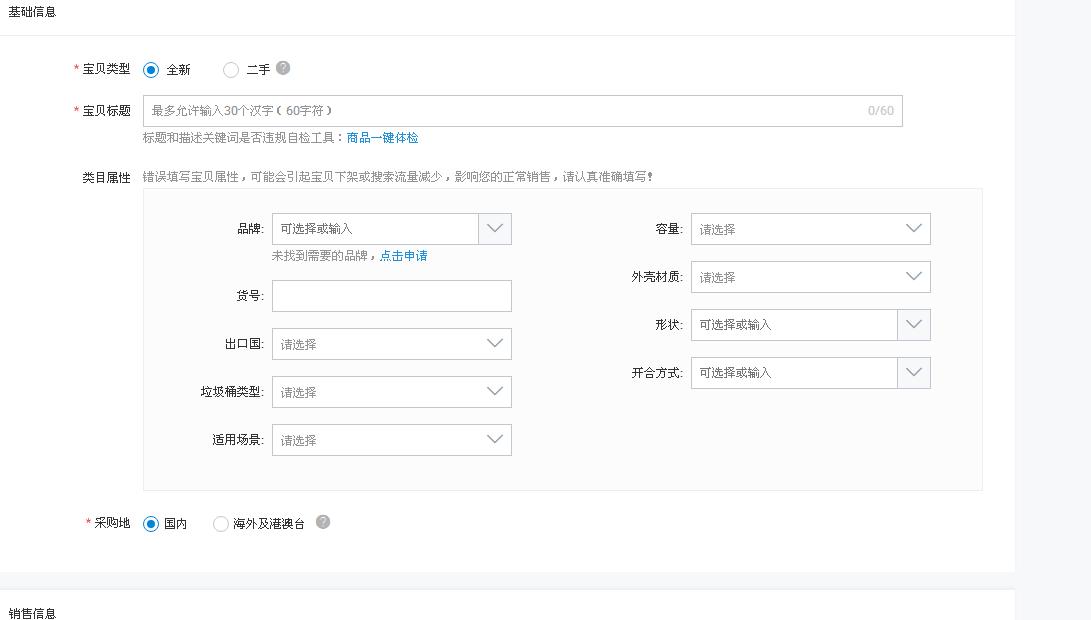Click the help icon next to 二手
Screen dimensions: 1091x620
coord(282,69)
